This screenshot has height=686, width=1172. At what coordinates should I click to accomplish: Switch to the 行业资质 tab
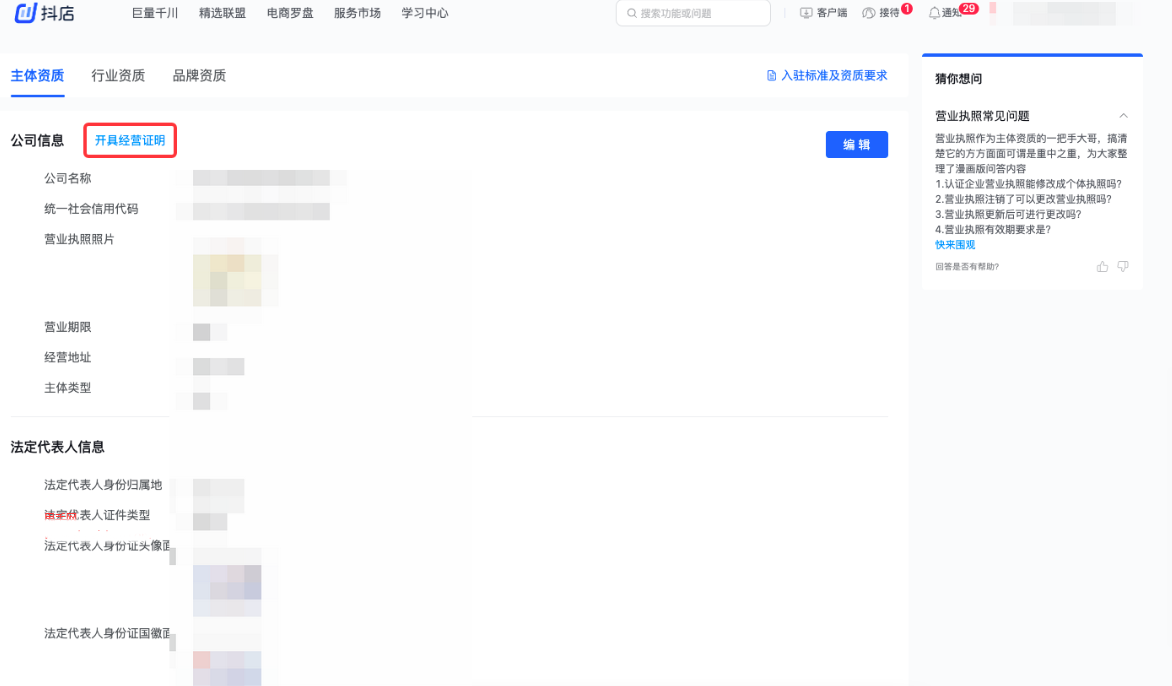[x=118, y=76]
